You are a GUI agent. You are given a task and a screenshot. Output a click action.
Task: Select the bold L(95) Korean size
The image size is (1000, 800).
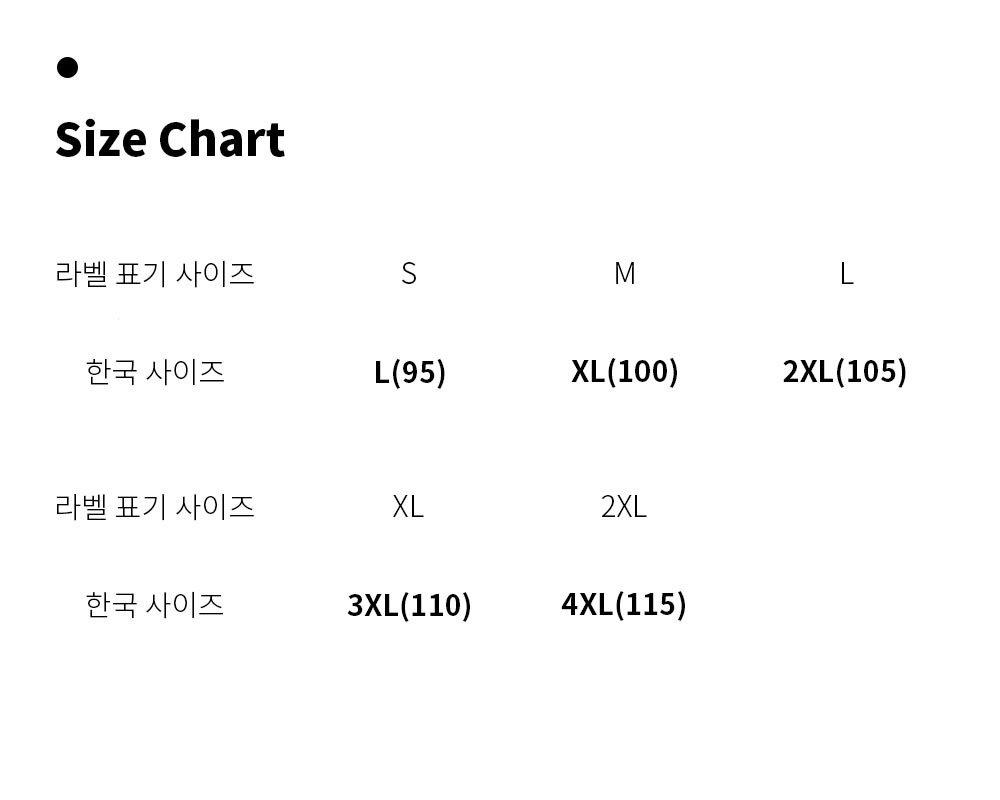[410, 372]
